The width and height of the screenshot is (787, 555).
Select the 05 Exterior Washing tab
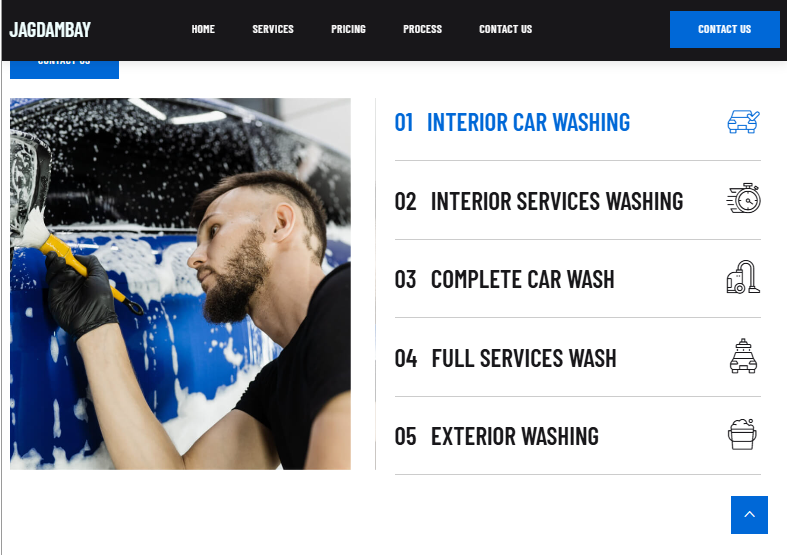[578, 436]
